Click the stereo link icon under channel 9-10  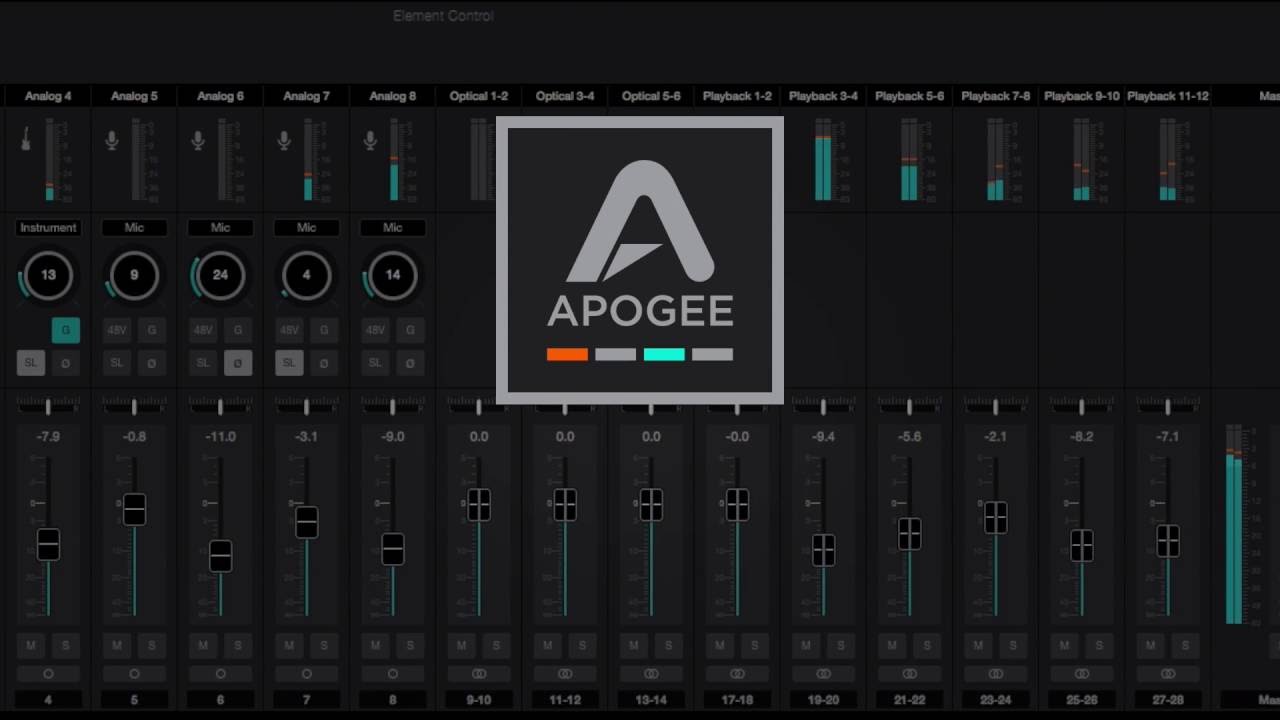478,673
